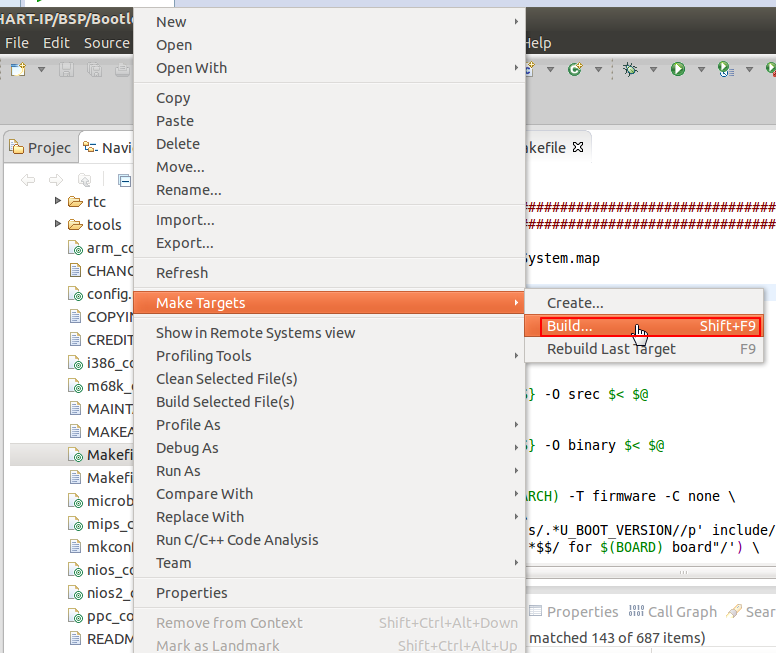Screen dimensions: 776x653
Task: Open the Debug dropdown arrow
Action: tap(653, 69)
